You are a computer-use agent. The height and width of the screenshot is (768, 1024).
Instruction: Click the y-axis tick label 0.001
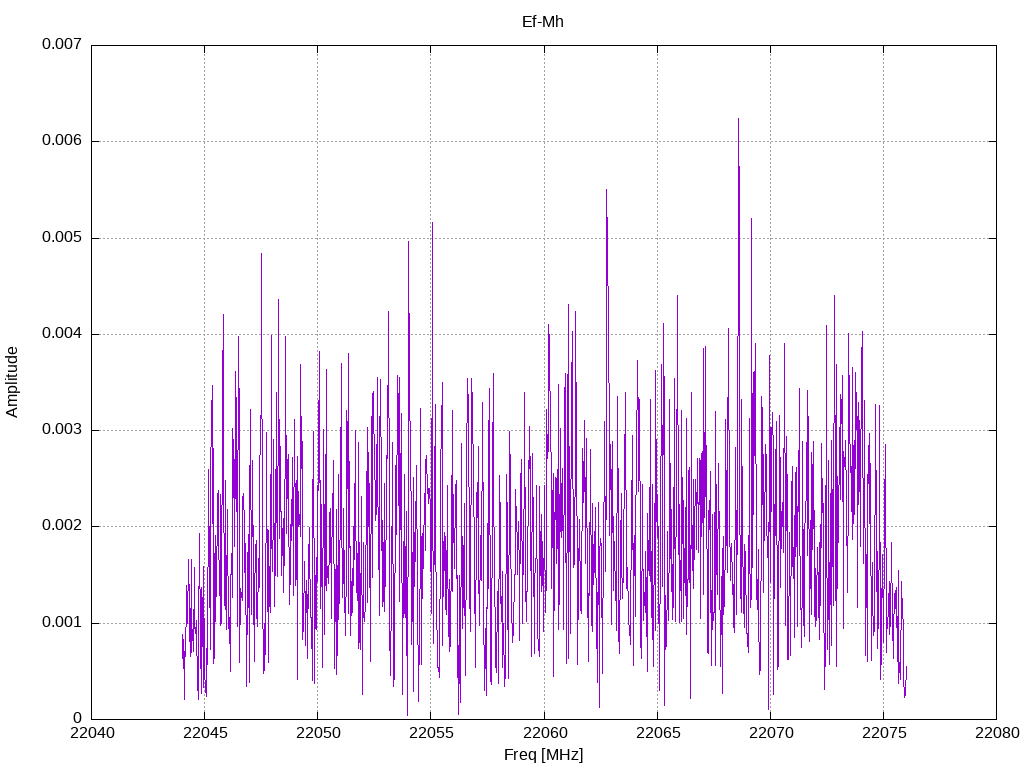coord(62,622)
